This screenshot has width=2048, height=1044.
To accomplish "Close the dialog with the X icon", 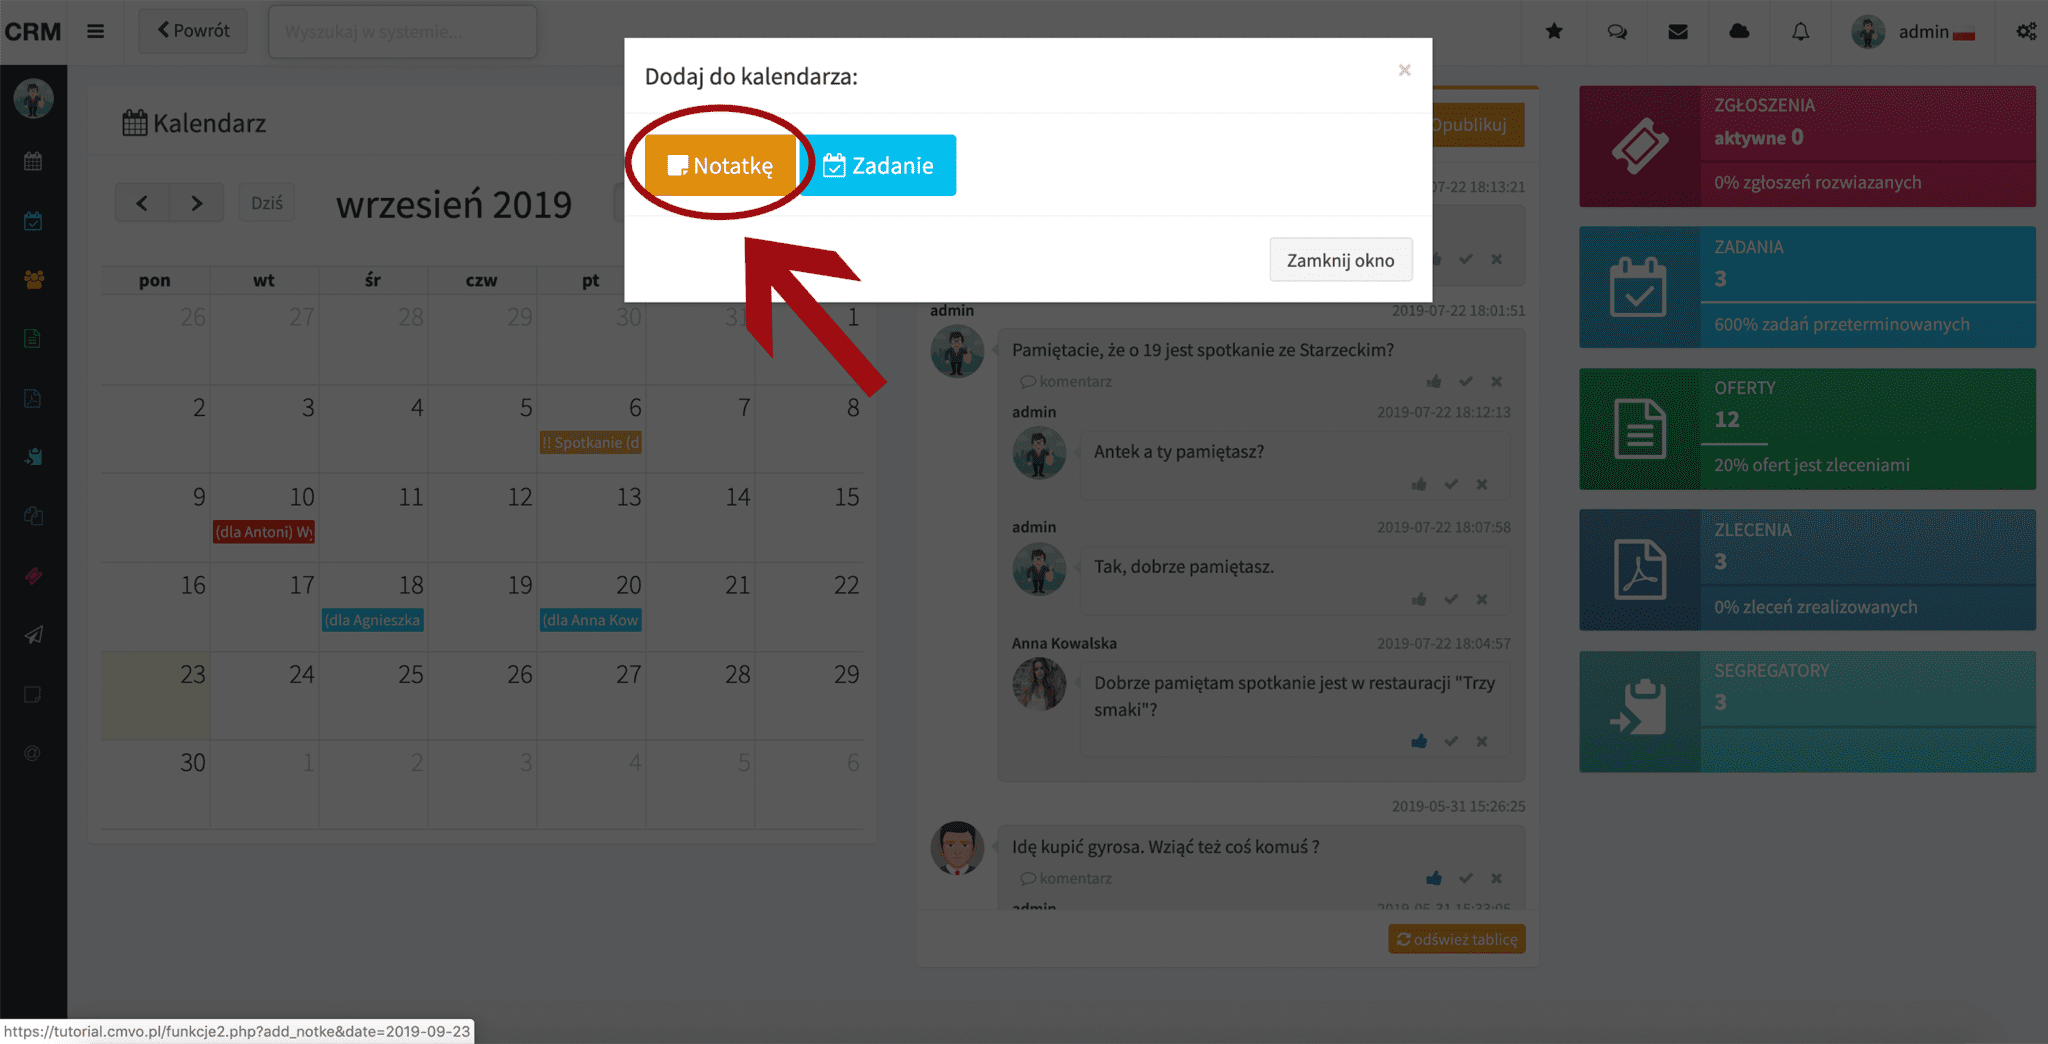I will pos(1404,70).
